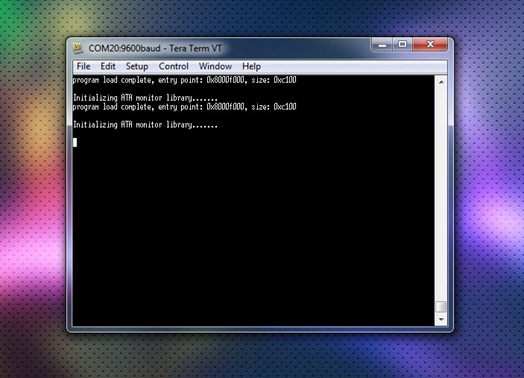Click the 'COM20:9600baud - Tera Term VT' title
The image size is (524, 378).
[x=155, y=48]
